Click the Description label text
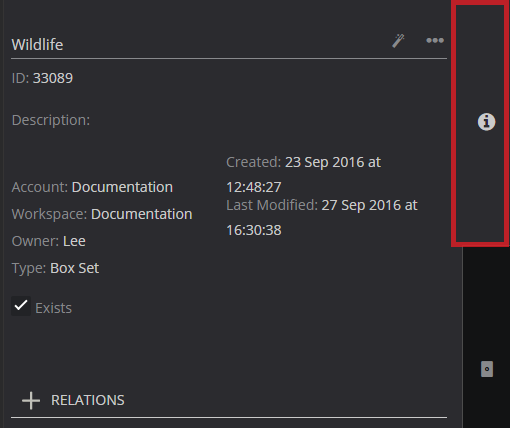This screenshot has width=510, height=428. click(51, 120)
